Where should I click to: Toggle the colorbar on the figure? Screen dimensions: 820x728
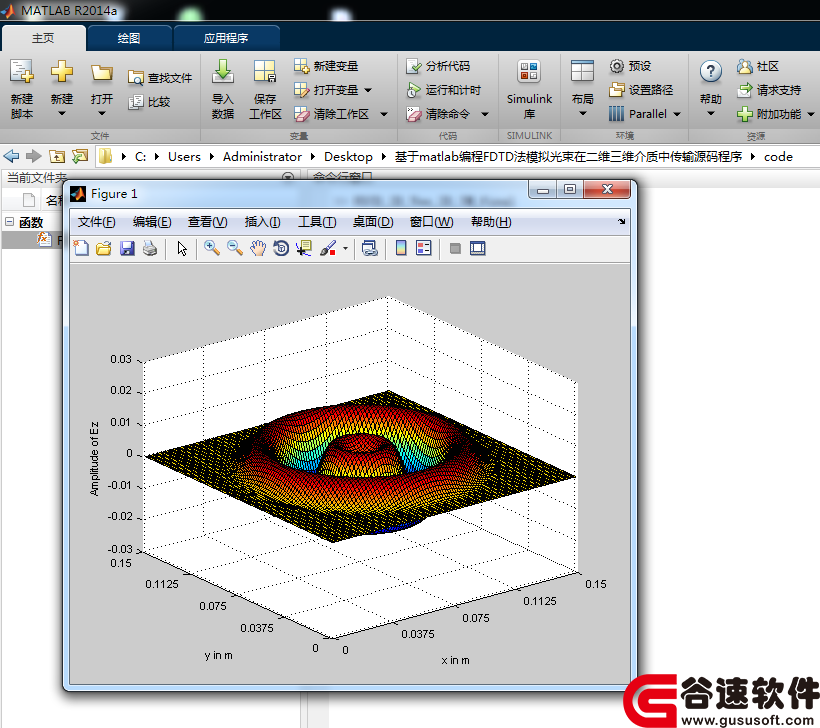(x=401, y=248)
